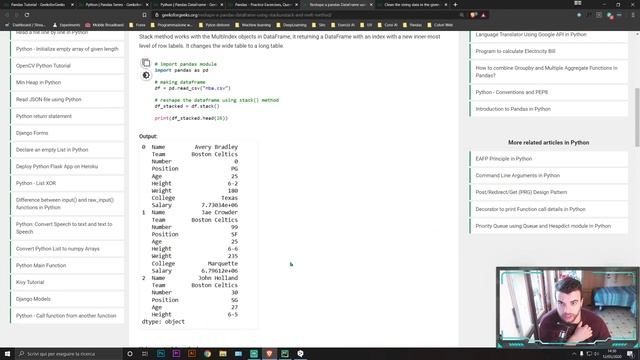
Task: Click the webcam overlay video thumbnail
Action: point(567,308)
